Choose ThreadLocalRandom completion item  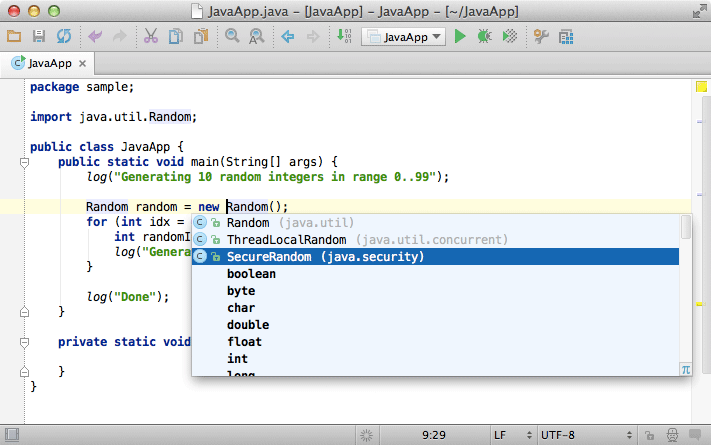click(x=435, y=240)
